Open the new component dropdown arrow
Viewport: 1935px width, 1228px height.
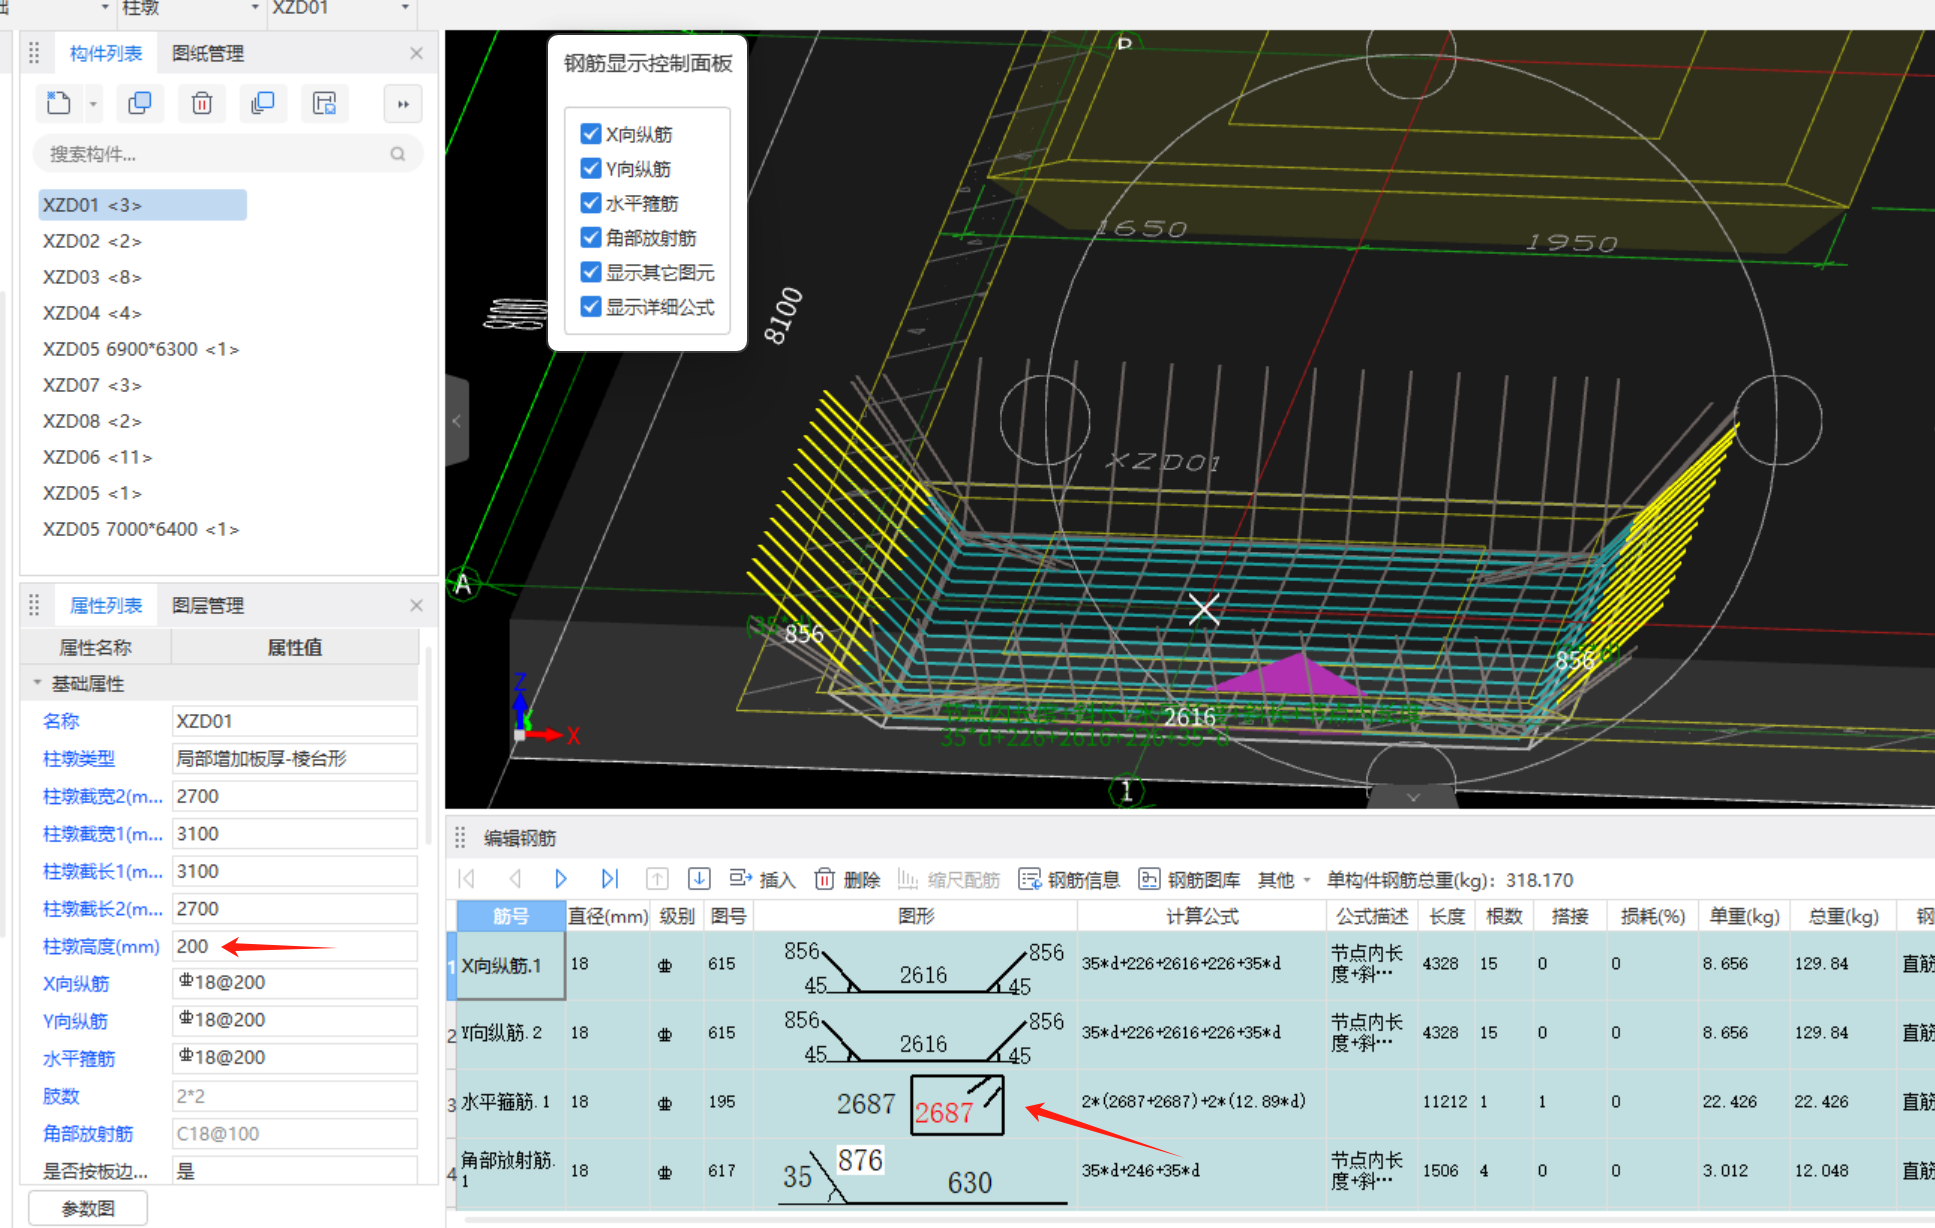pyautogui.click(x=92, y=104)
